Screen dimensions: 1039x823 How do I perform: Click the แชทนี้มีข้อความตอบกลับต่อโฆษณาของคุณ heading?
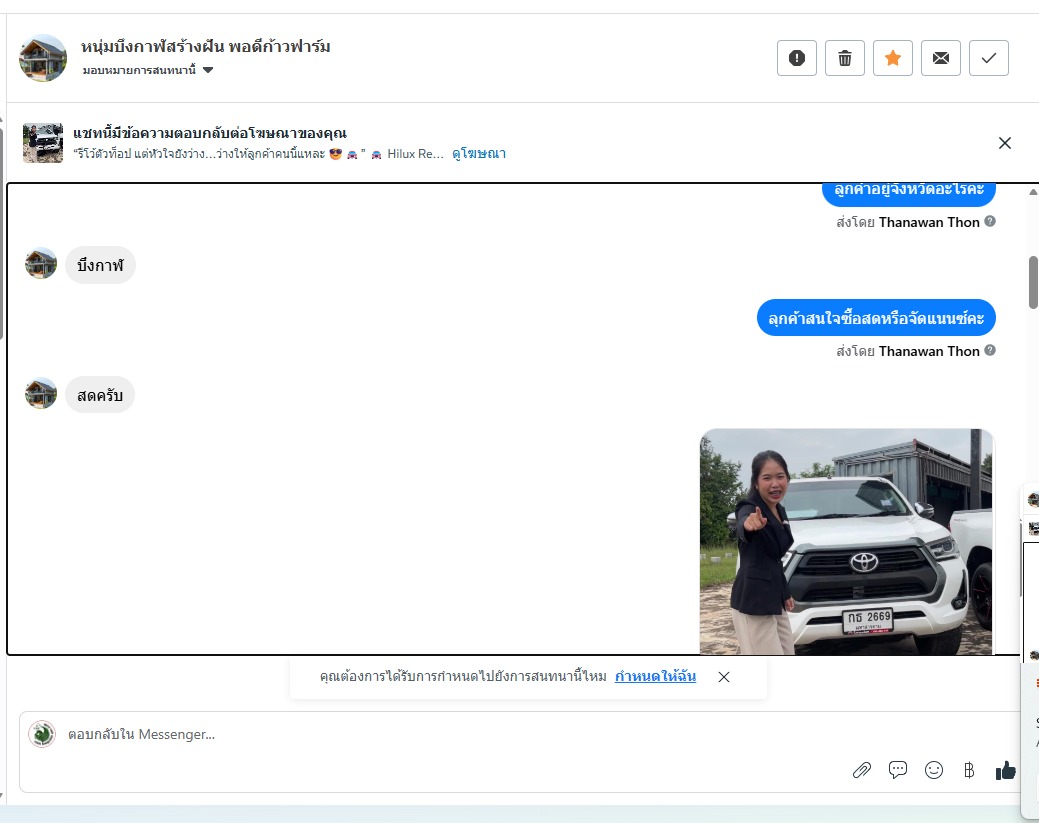tap(209, 133)
